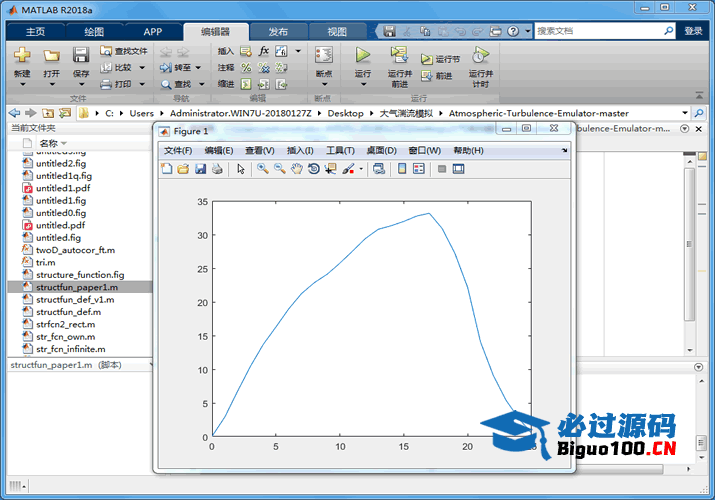Open 工具(T) menu in Figure 1
The width and height of the screenshot is (715, 500).
340,150
